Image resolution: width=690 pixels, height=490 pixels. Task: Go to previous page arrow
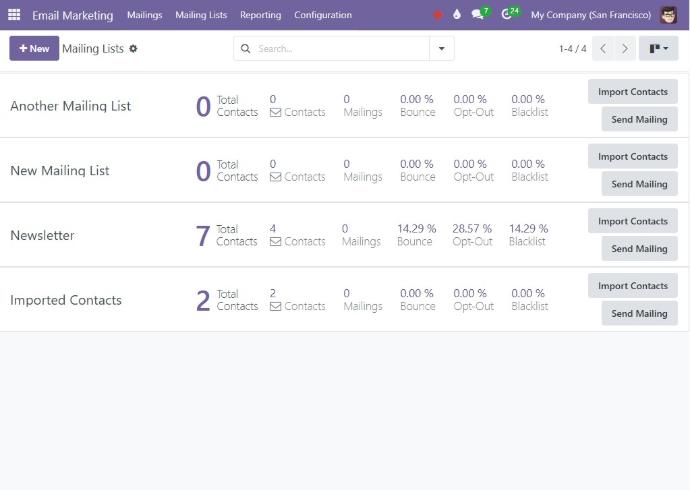point(603,48)
